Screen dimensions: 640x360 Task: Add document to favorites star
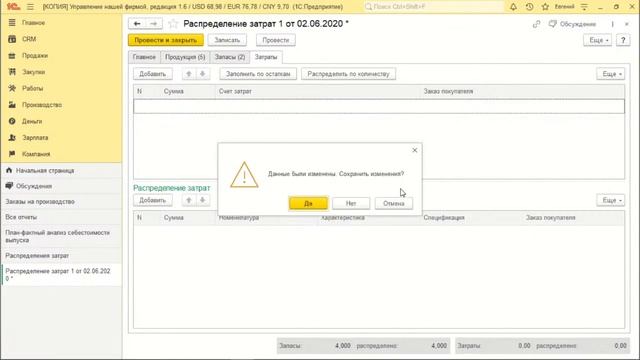(x=173, y=24)
